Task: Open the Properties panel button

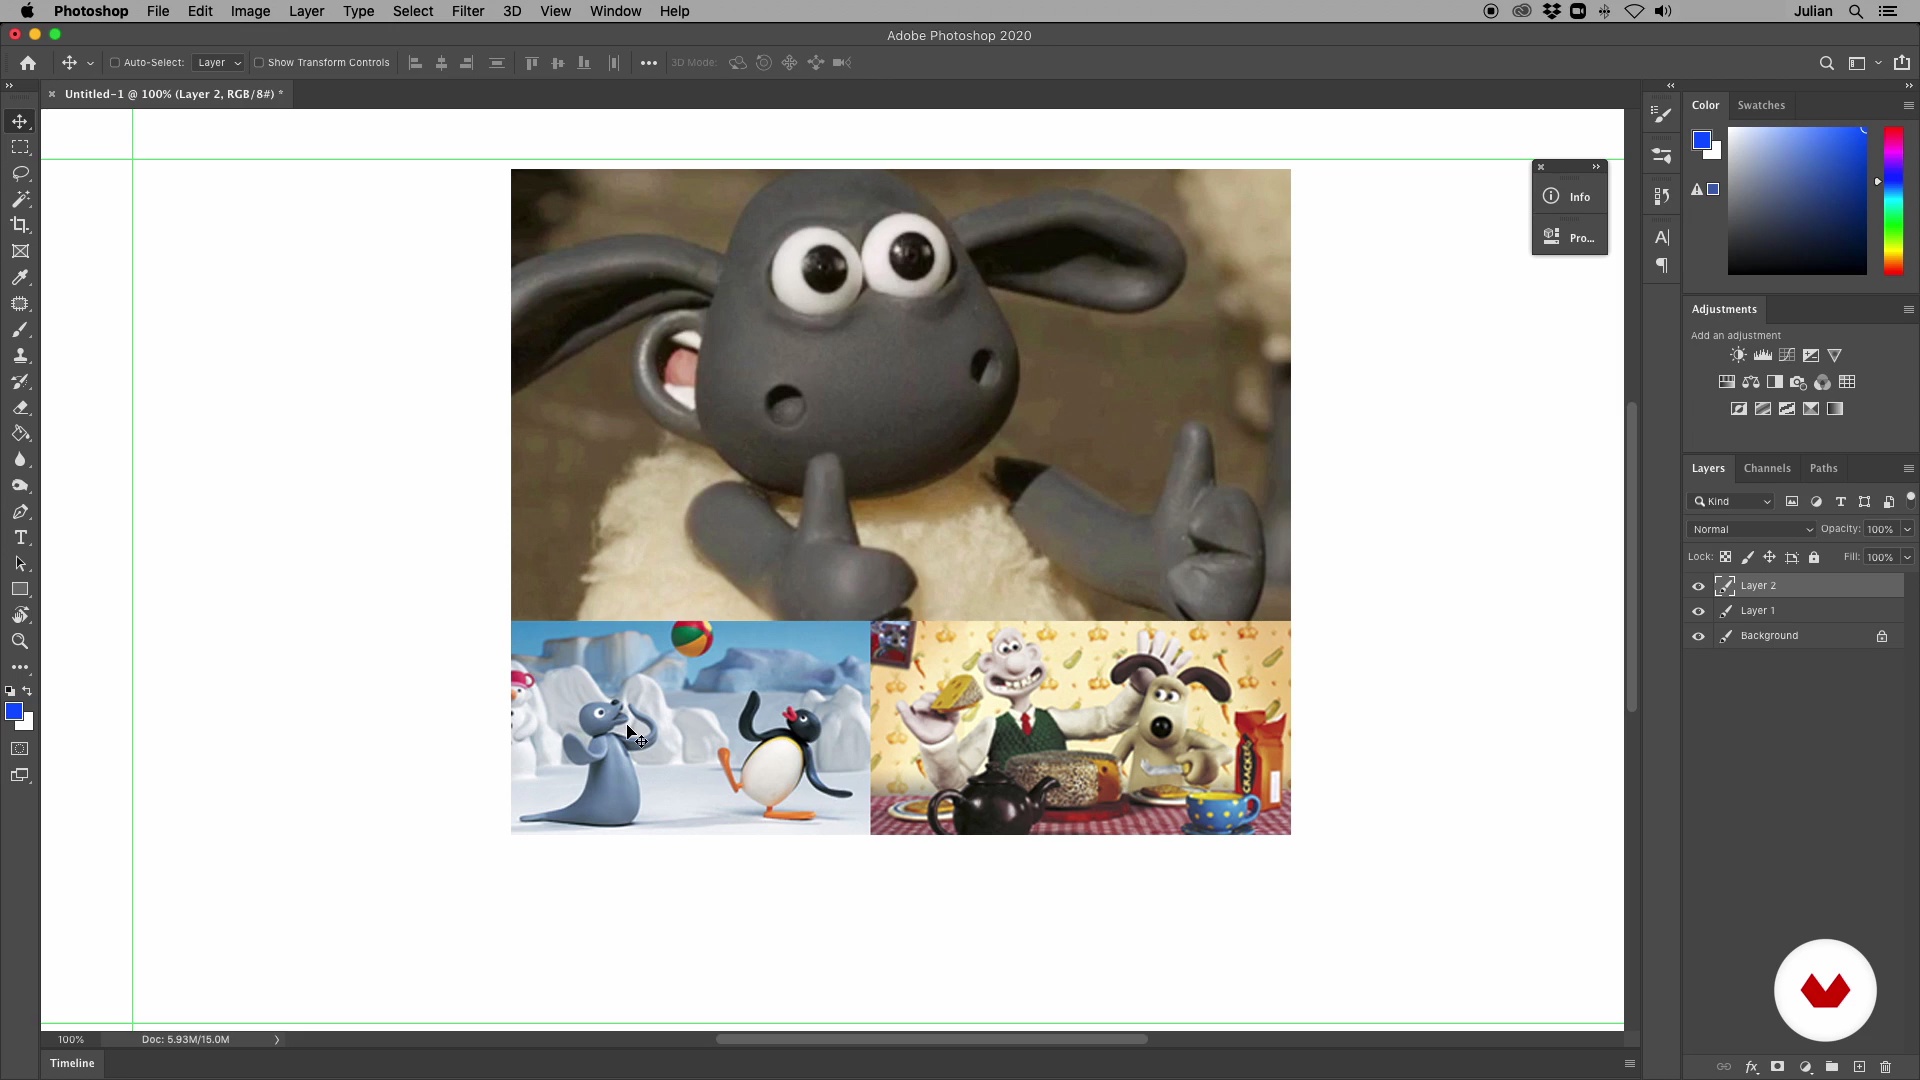Action: click(x=1569, y=238)
